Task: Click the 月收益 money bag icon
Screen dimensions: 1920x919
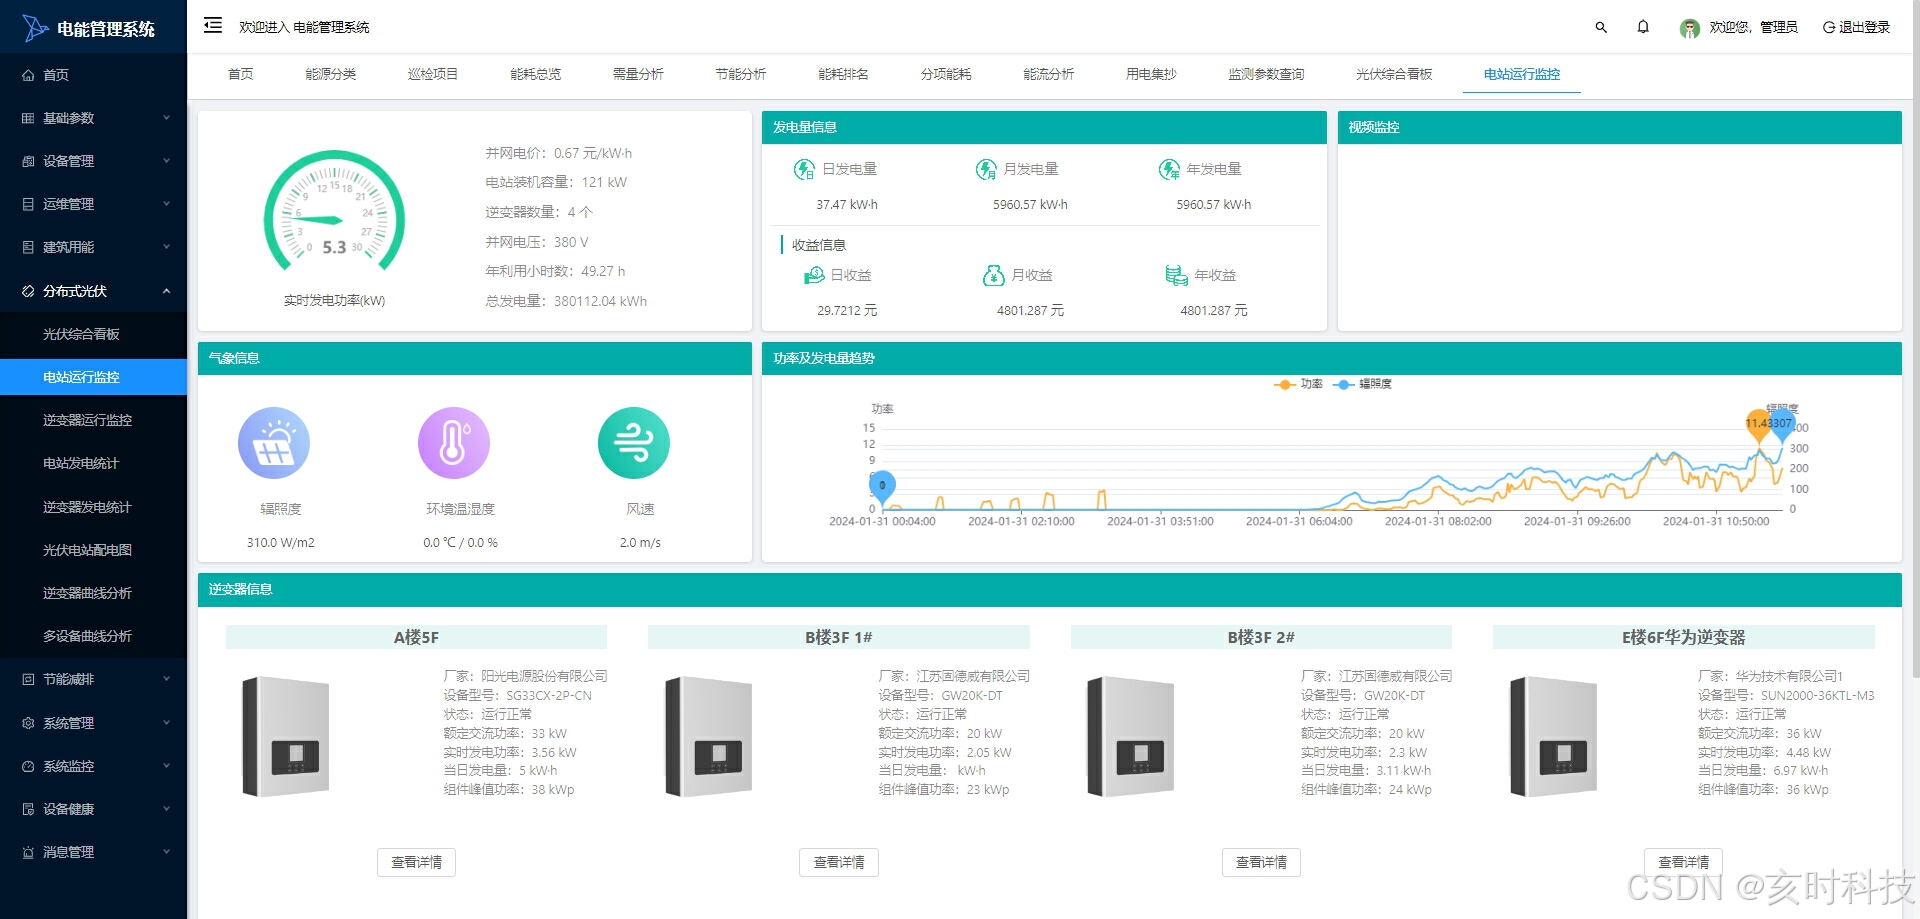Action: tap(993, 275)
